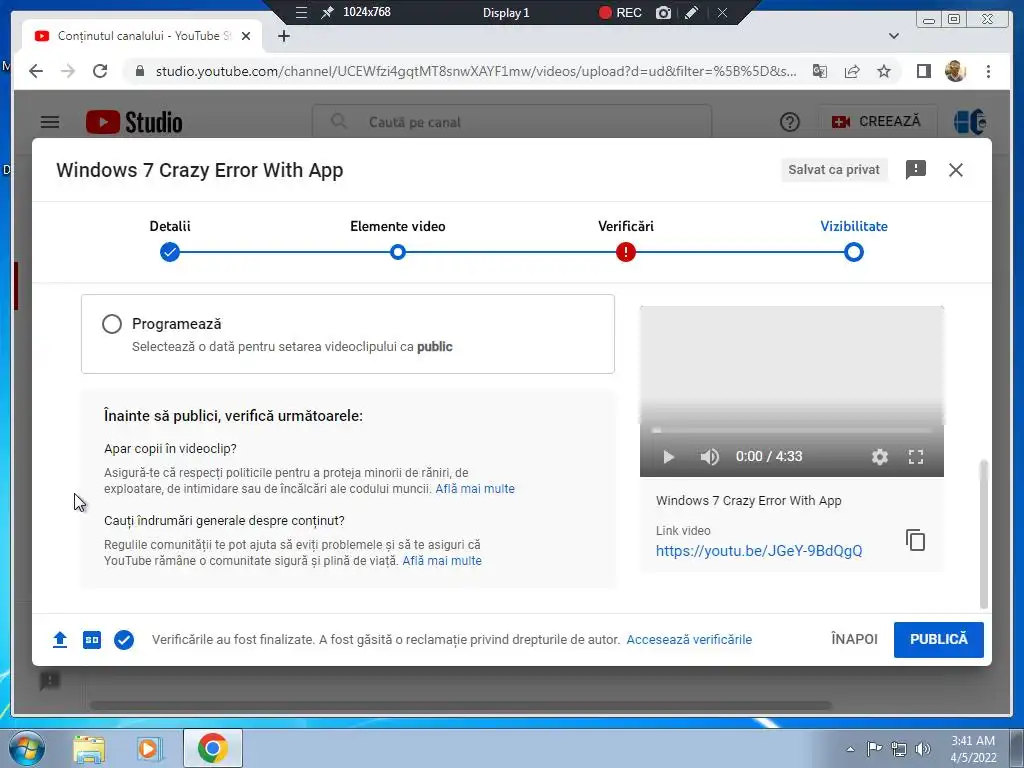
Task: Open Windows Media Player from the taskbar
Action: tap(150, 748)
